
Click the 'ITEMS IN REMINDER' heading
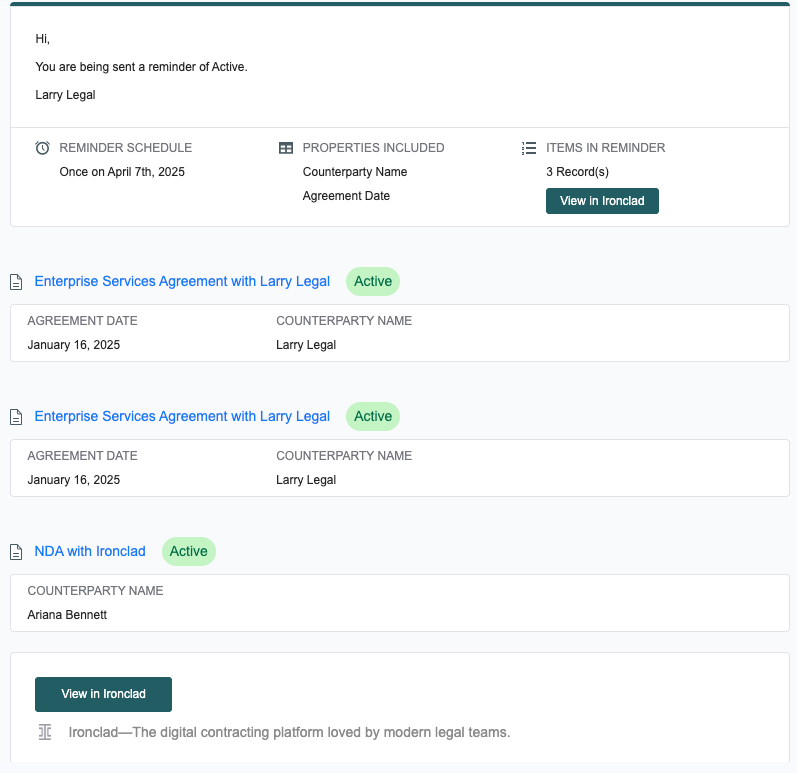[605, 148]
